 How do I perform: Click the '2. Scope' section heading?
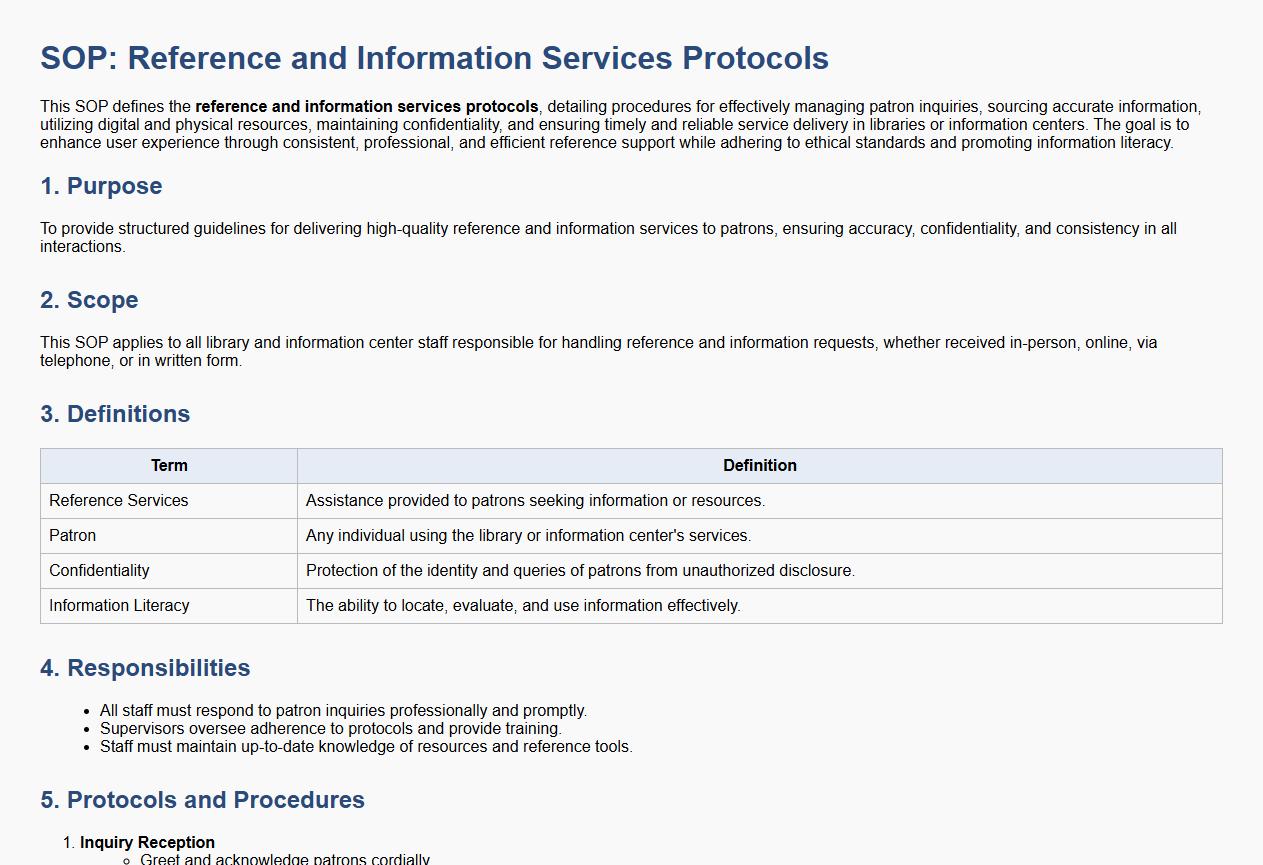pyautogui.click(x=89, y=300)
